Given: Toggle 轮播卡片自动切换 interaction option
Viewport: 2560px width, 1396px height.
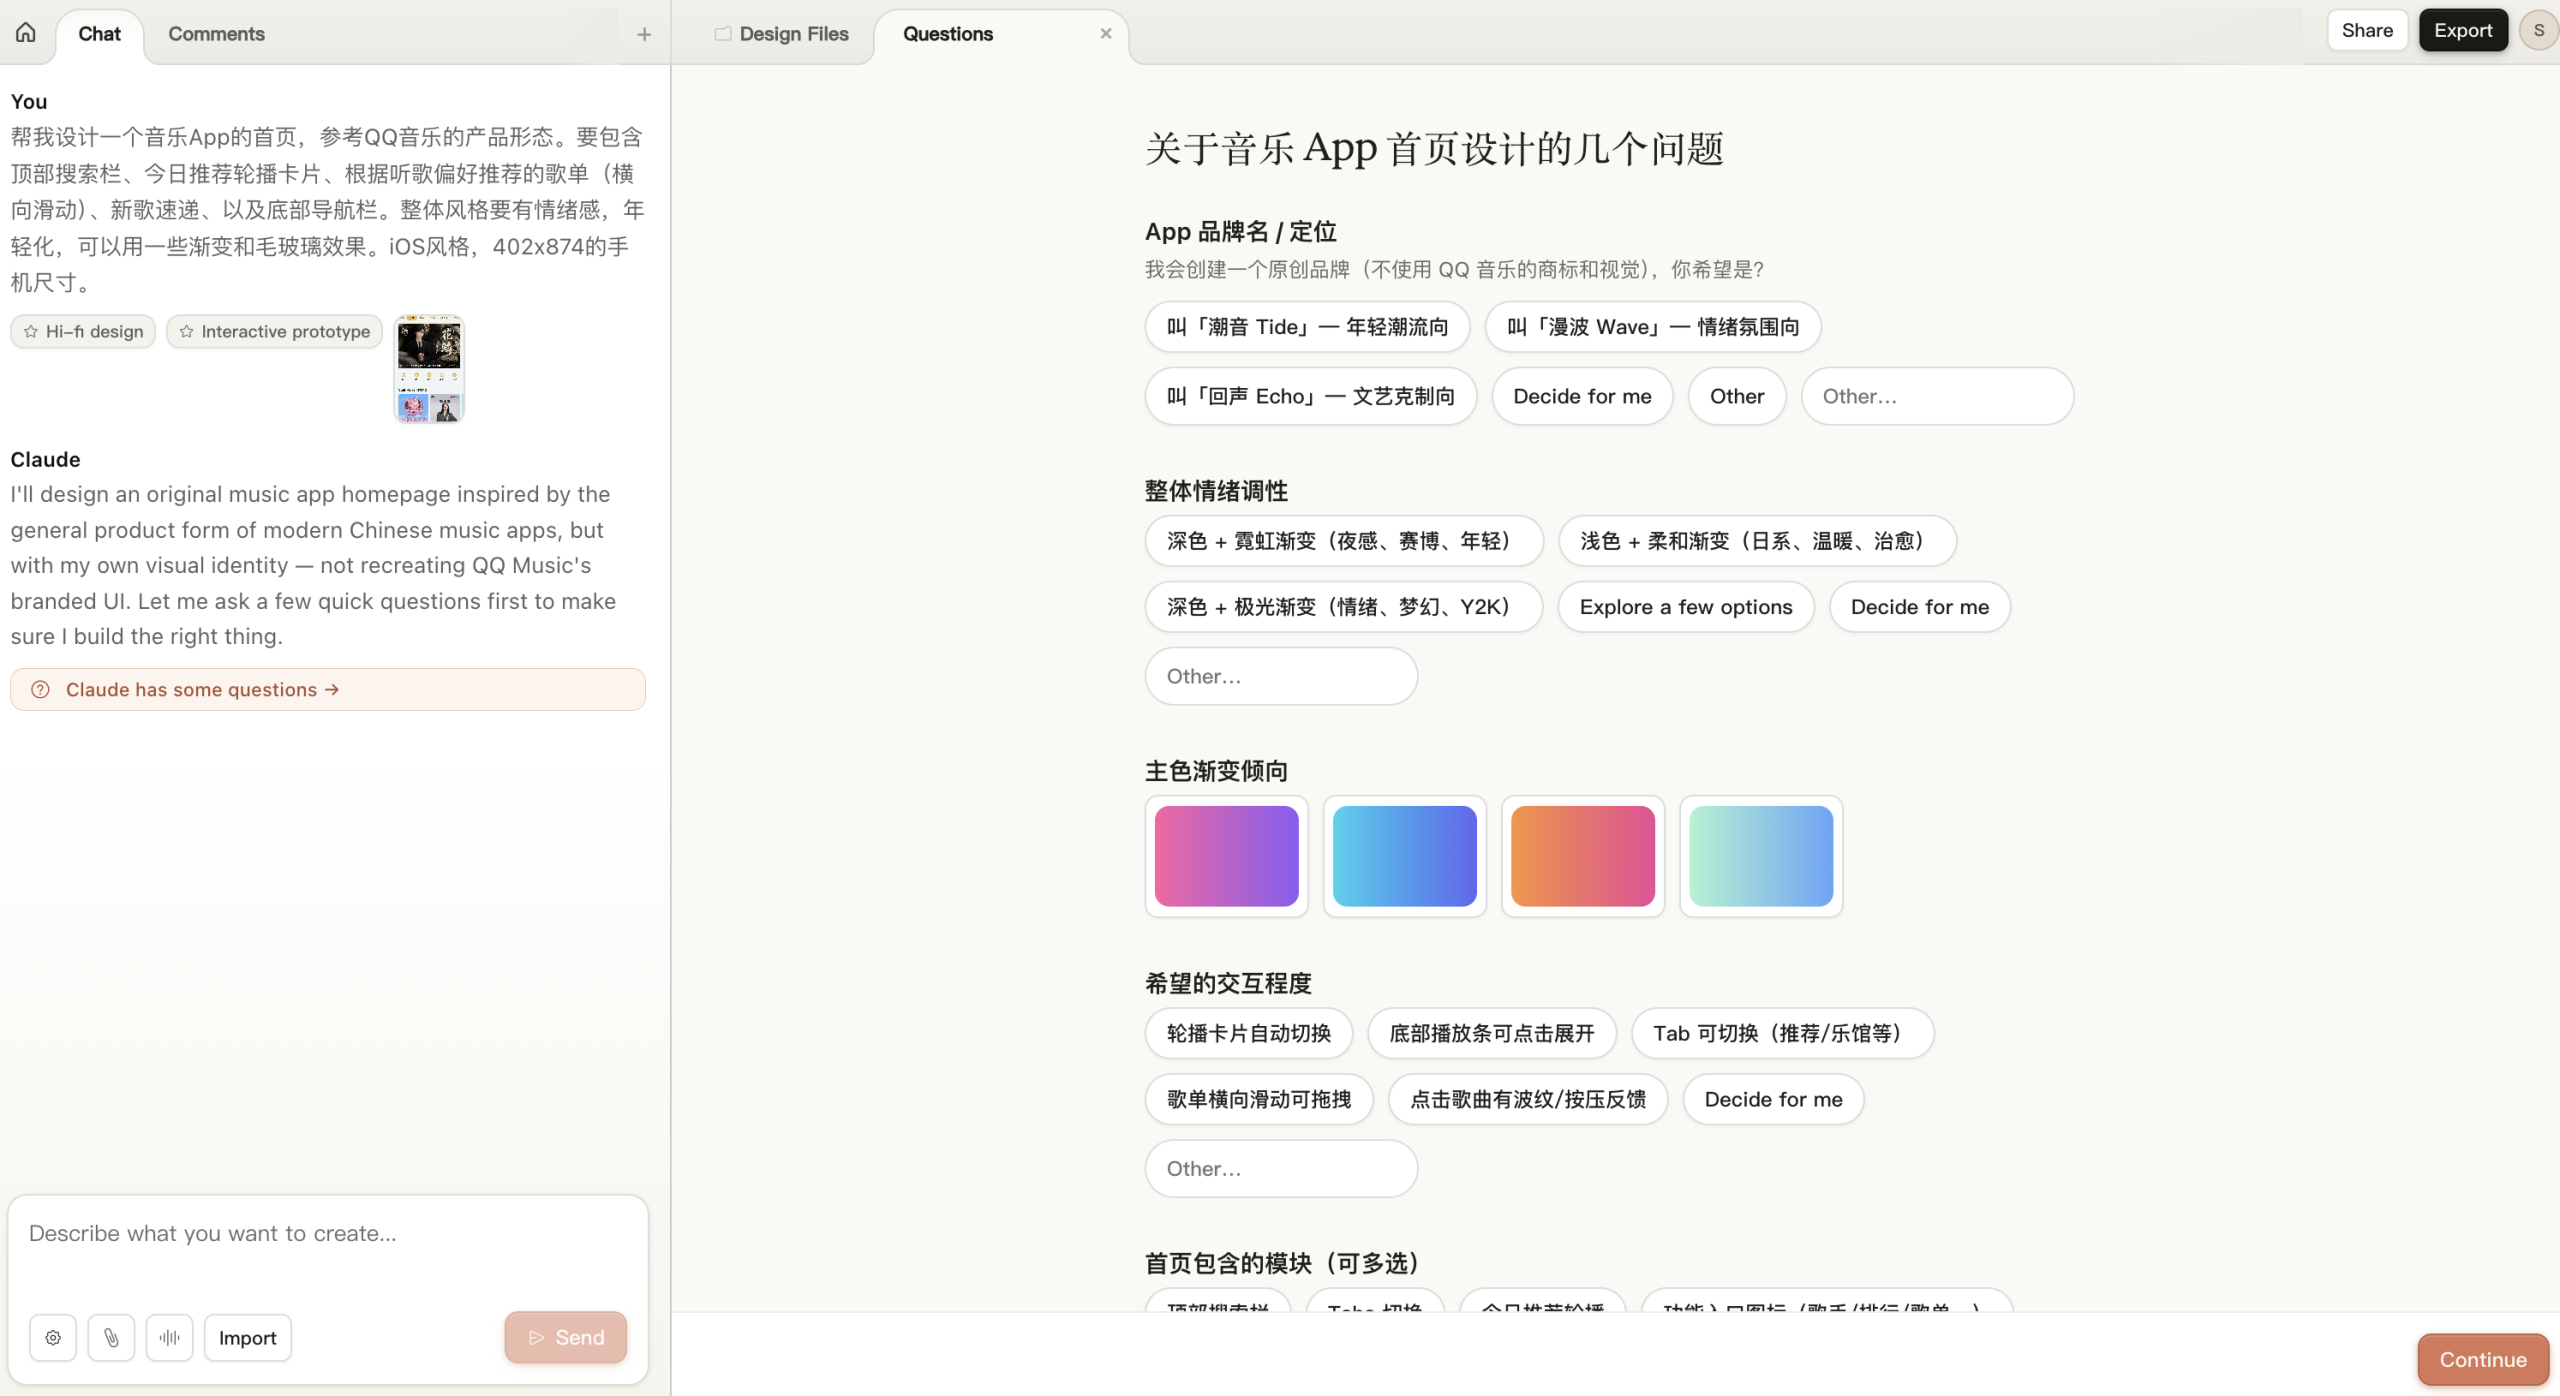Looking at the screenshot, I should pyautogui.click(x=1248, y=1034).
